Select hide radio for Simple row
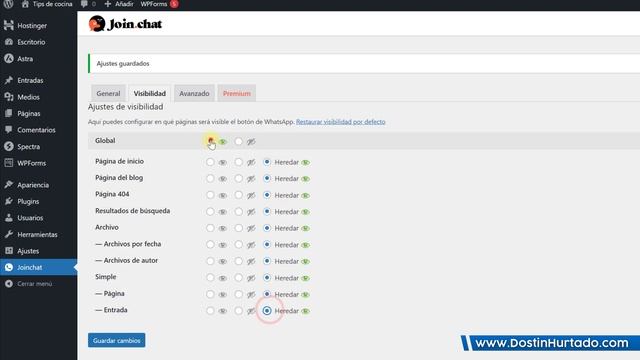Viewport: 640px width, 360px height. (238, 278)
